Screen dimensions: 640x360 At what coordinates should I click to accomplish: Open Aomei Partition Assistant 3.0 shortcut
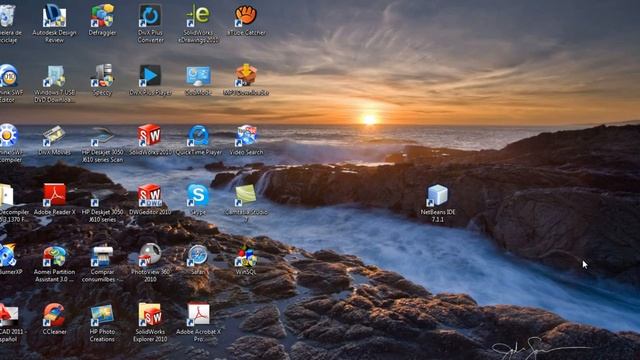point(54,256)
